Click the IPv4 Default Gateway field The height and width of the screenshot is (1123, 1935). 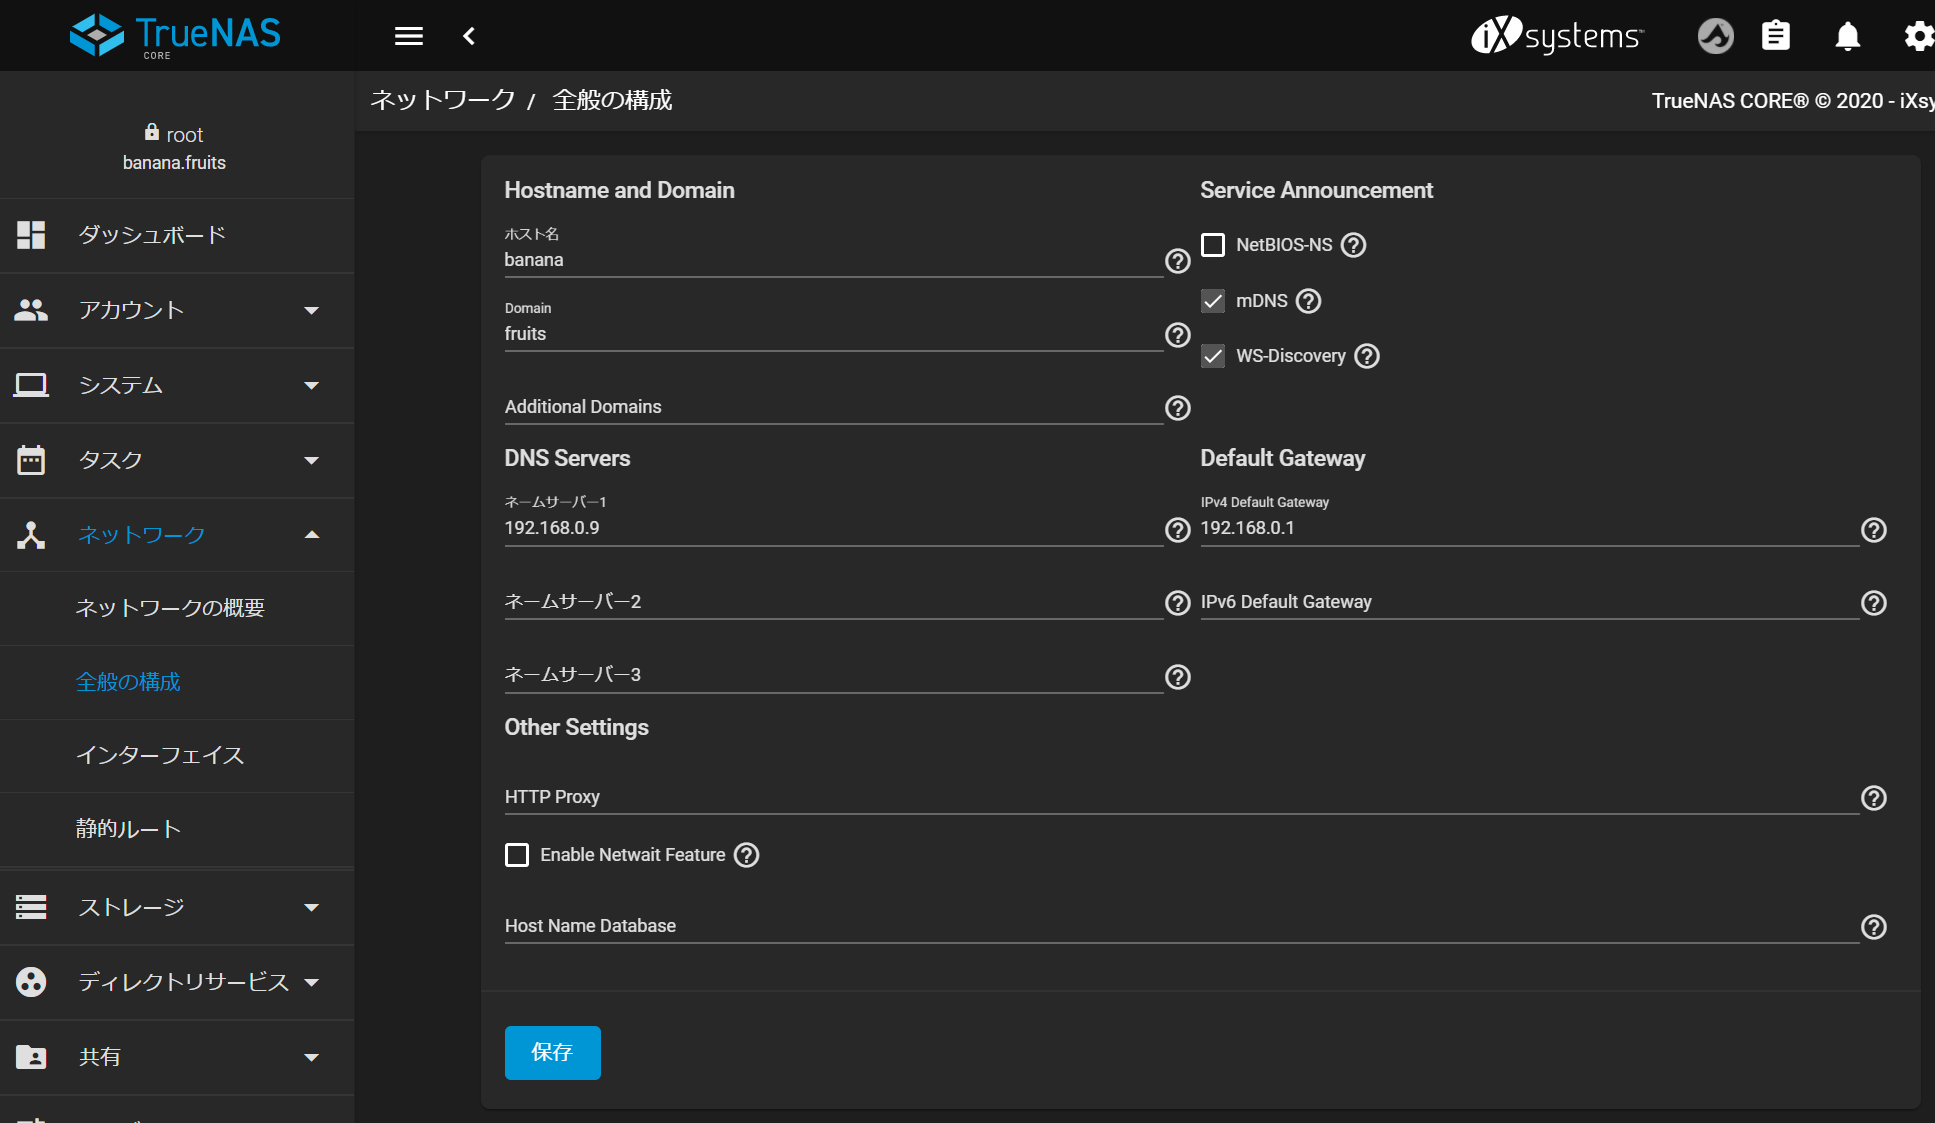point(1529,528)
